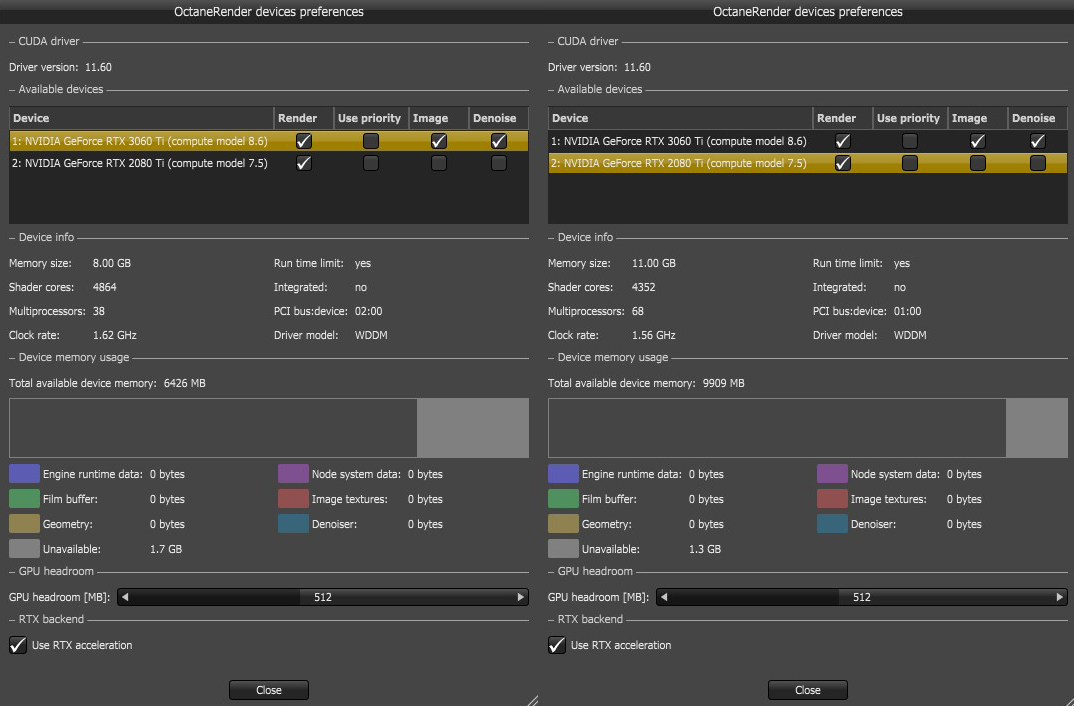Screen dimensions: 1074x706
Task: Toggle Denoise for RTX 3060 Ti, left window
Action: (499, 141)
